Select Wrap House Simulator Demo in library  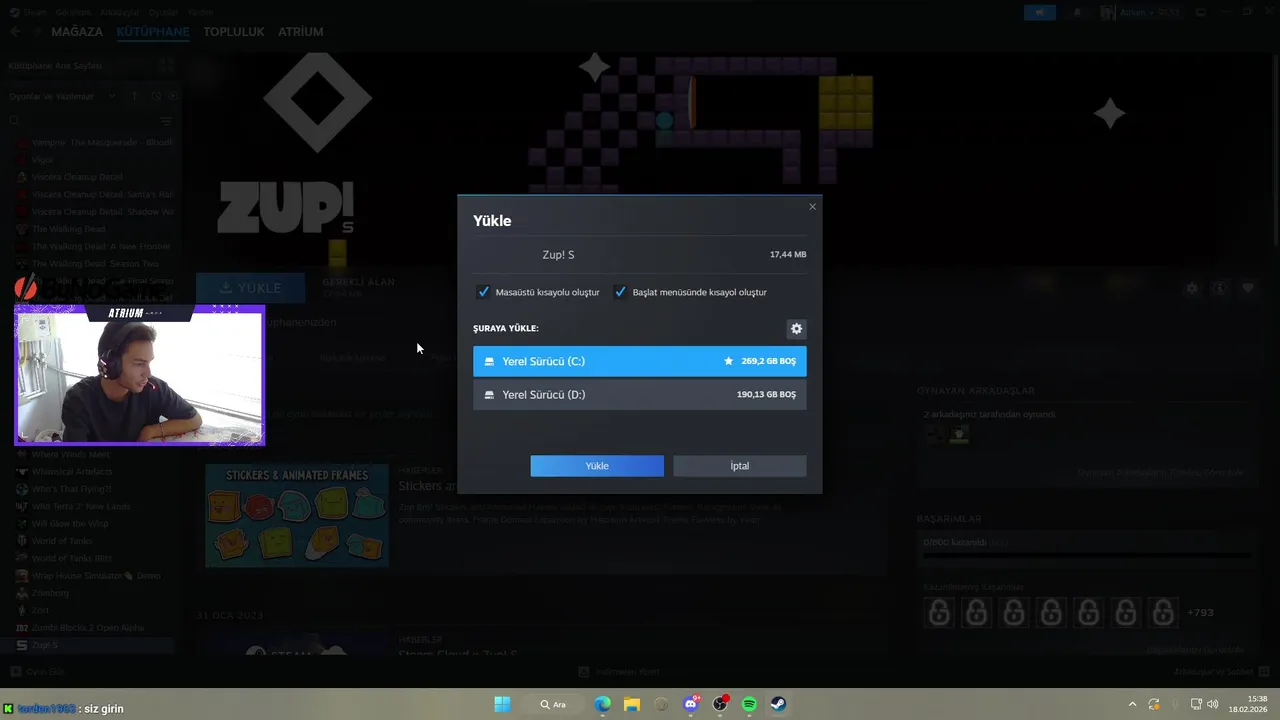pos(95,576)
